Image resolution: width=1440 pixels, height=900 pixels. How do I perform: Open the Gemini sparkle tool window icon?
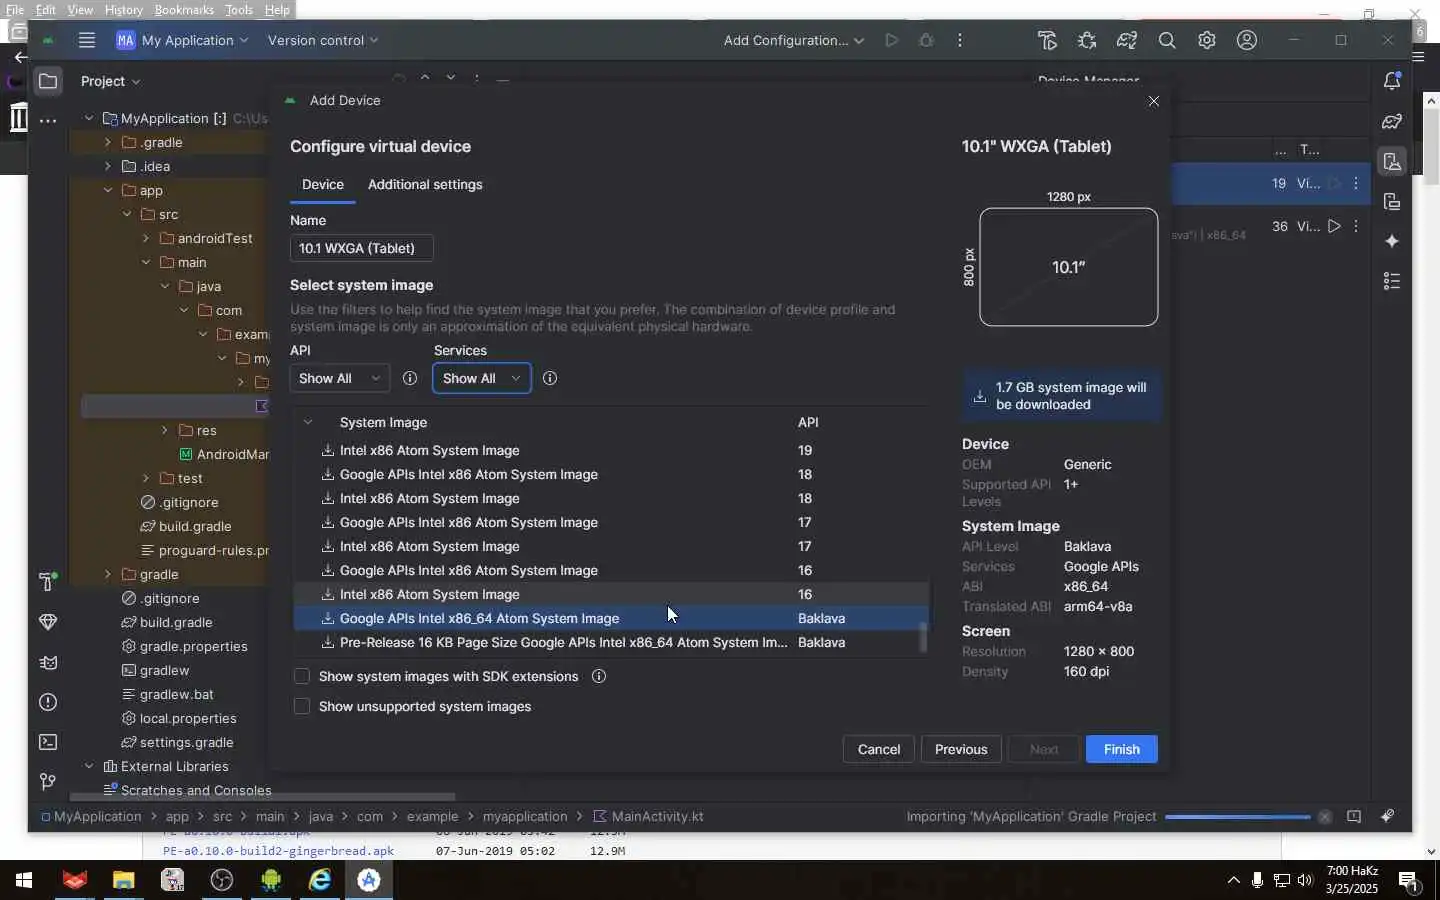tap(1392, 241)
